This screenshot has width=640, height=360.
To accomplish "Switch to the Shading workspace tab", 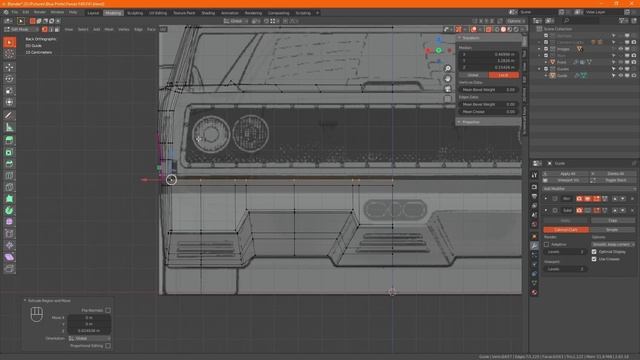I will pos(208,13).
